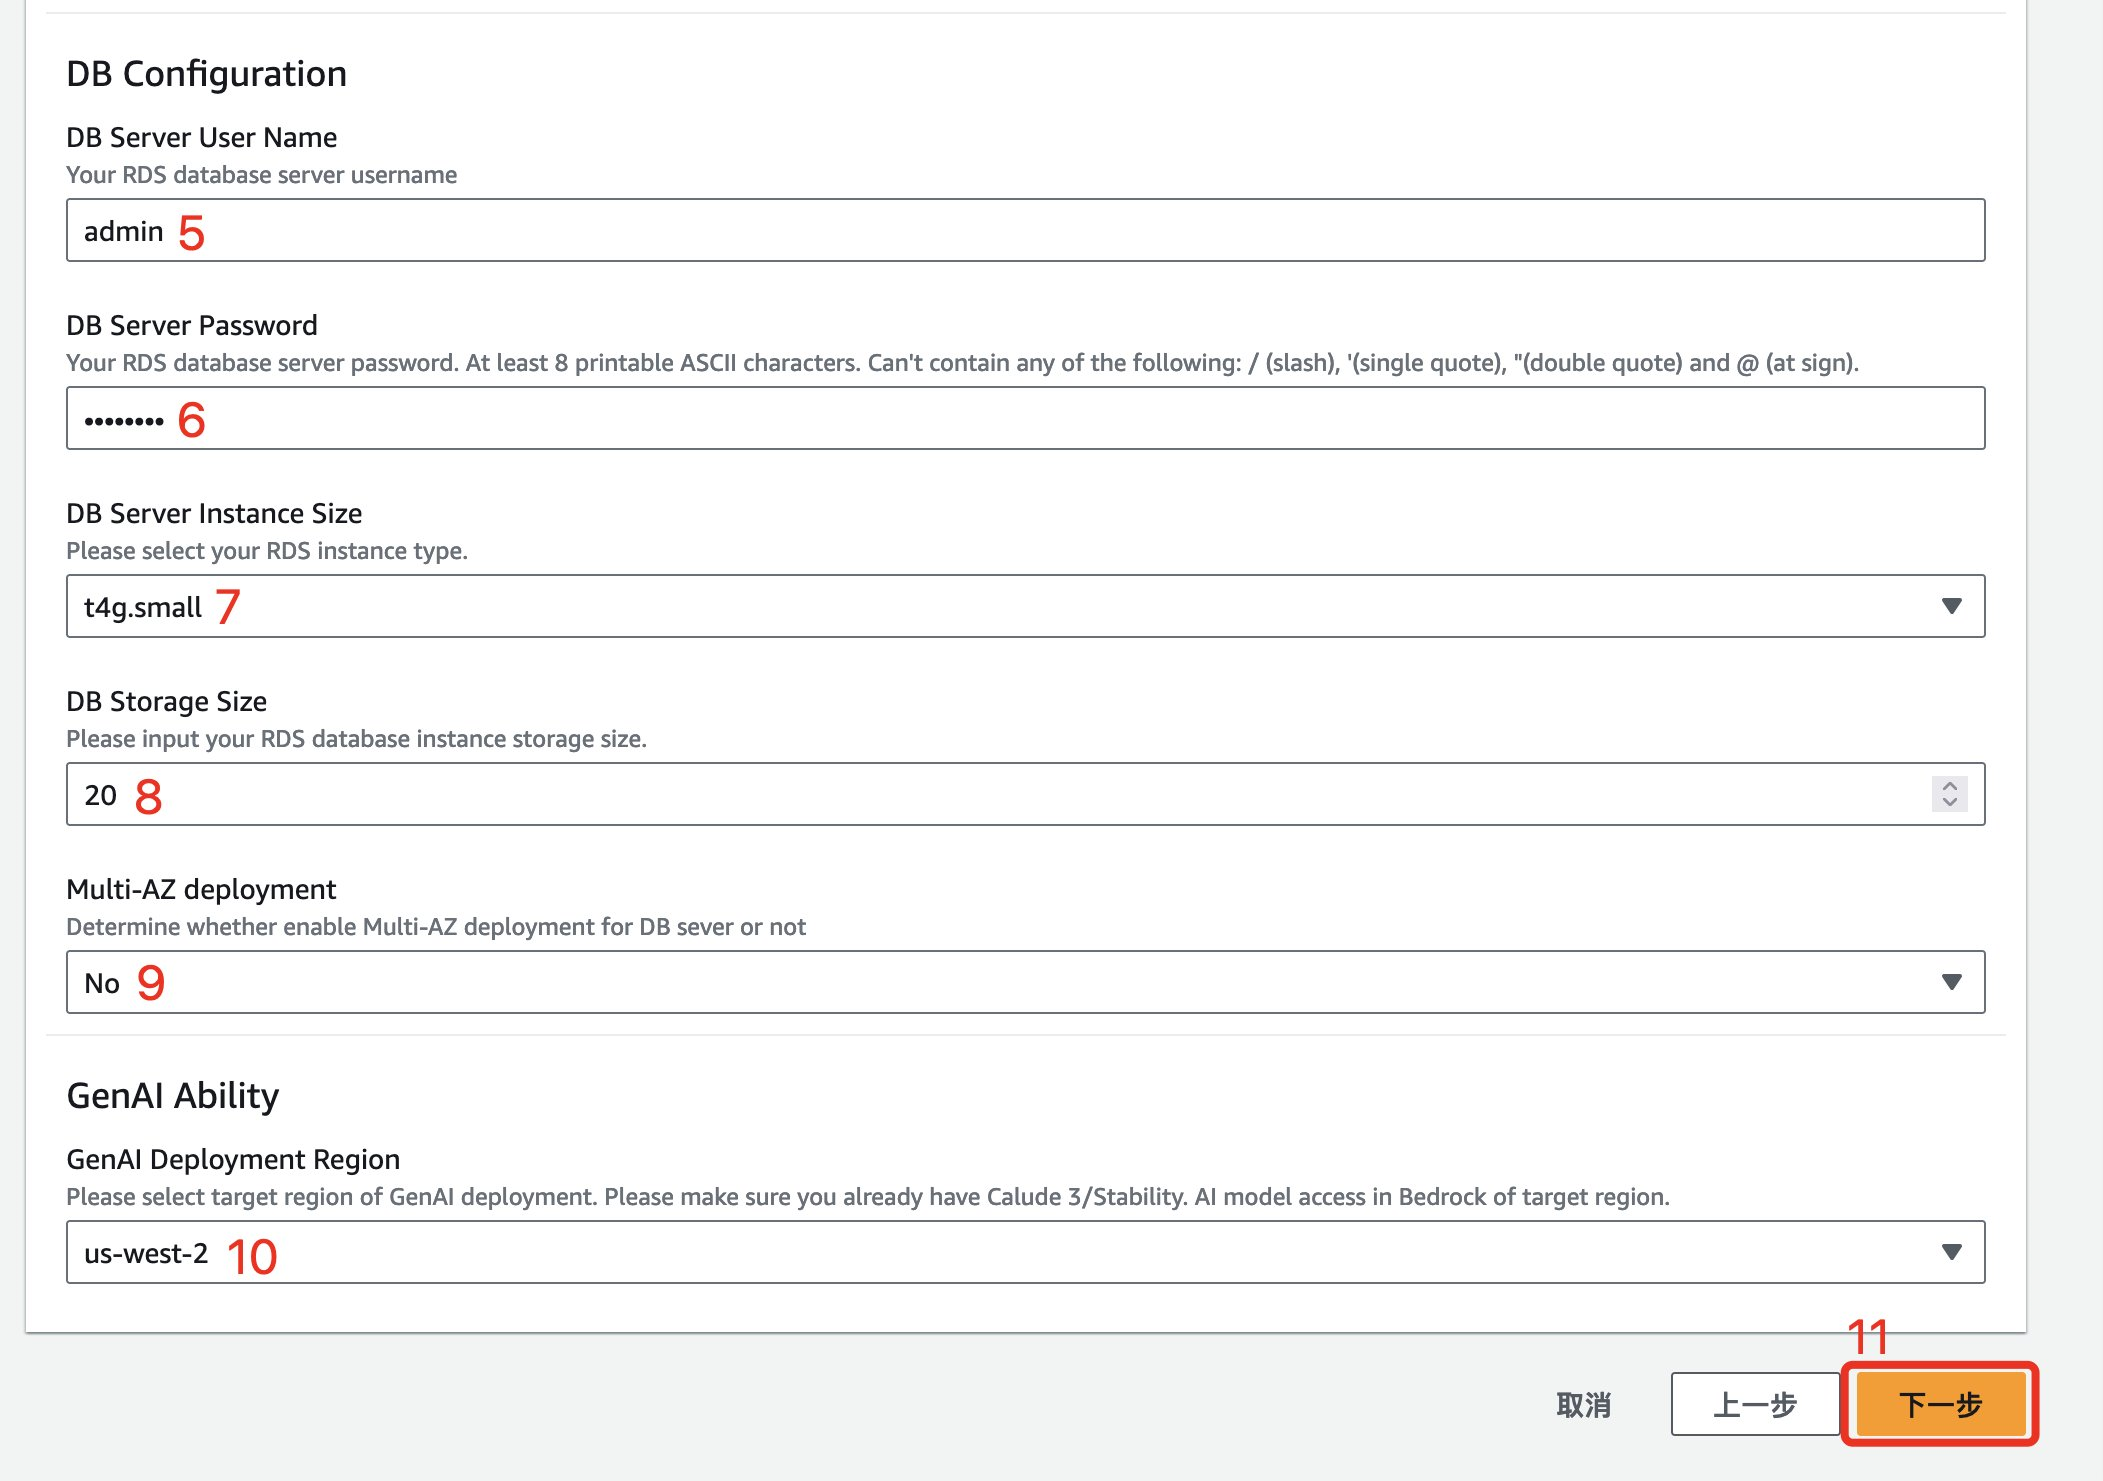
Task: Increase DB Storage Size with up stepper arrow
Action: point(1949,786)
